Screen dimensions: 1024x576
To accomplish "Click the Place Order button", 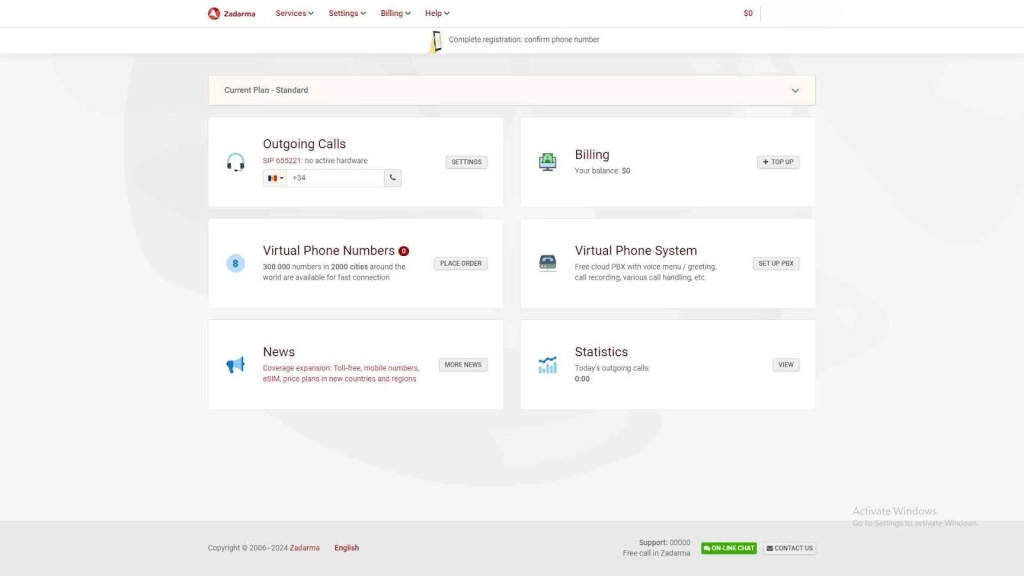I will click(x=460, y=263).
